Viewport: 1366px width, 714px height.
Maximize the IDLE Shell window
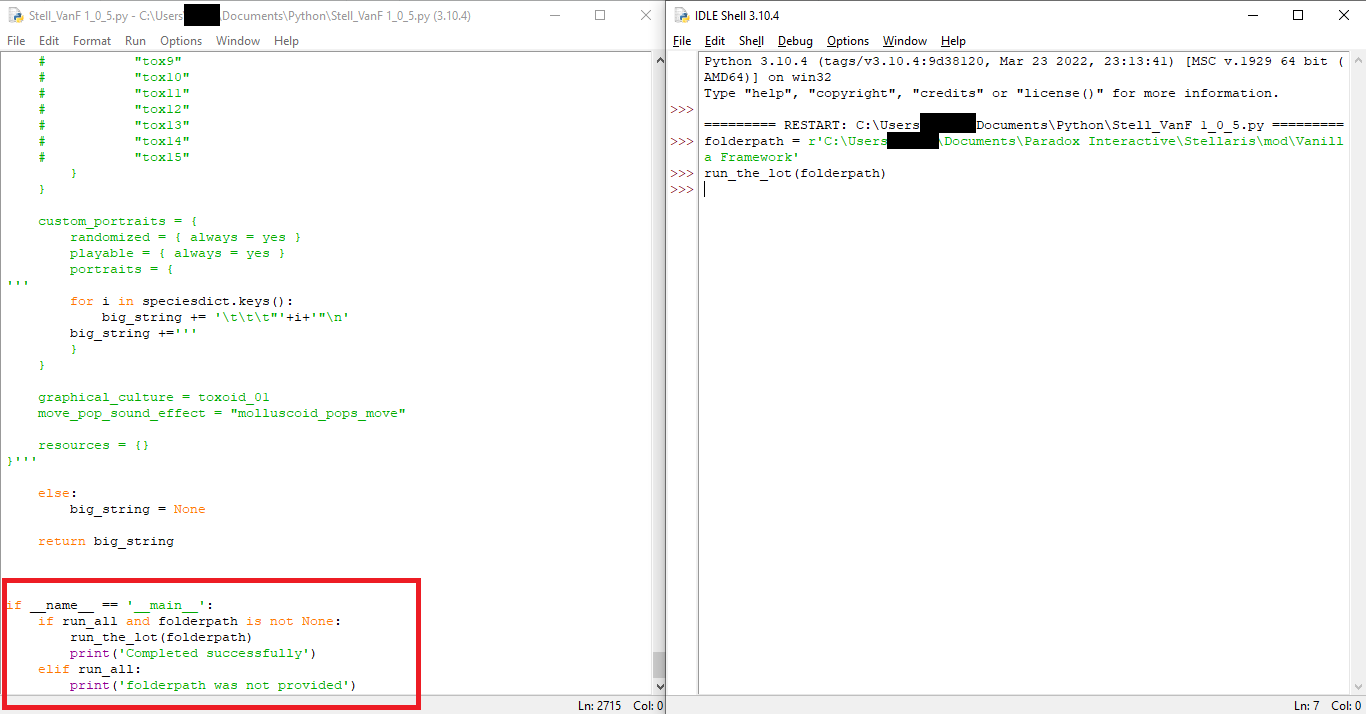coord(1298,15)
